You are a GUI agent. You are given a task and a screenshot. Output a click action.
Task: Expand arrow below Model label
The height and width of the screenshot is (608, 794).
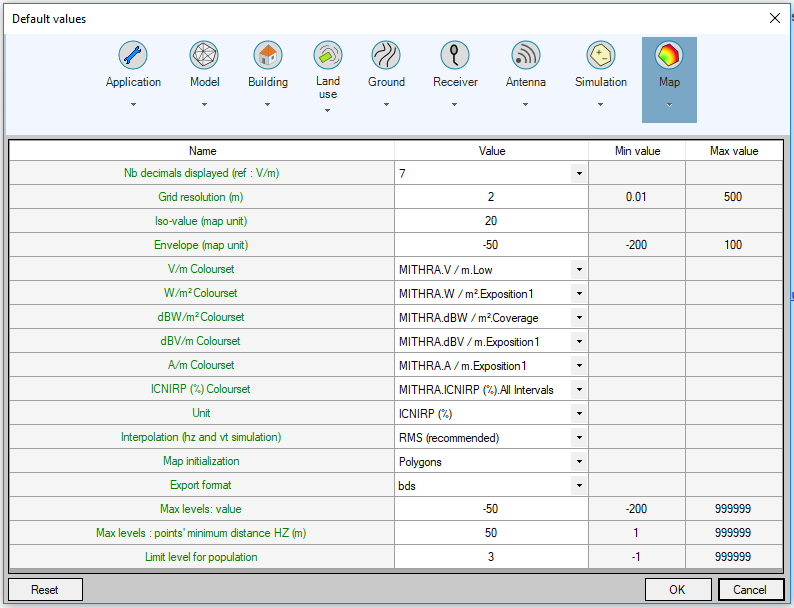204,105
